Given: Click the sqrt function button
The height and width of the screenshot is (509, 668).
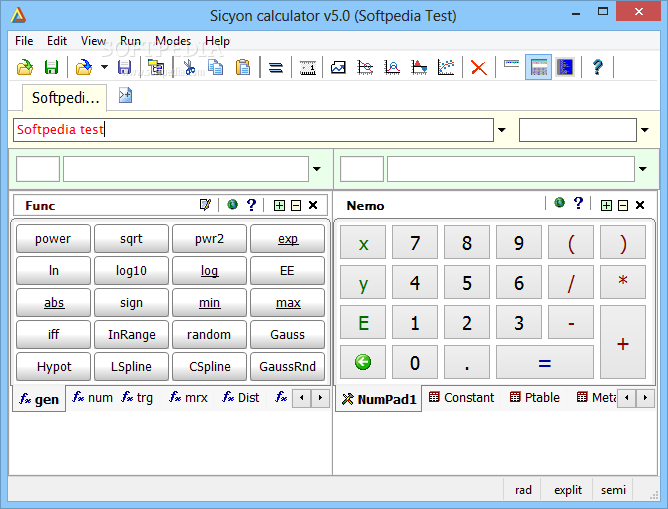Looking at the screenshot, I should [131, 239].
